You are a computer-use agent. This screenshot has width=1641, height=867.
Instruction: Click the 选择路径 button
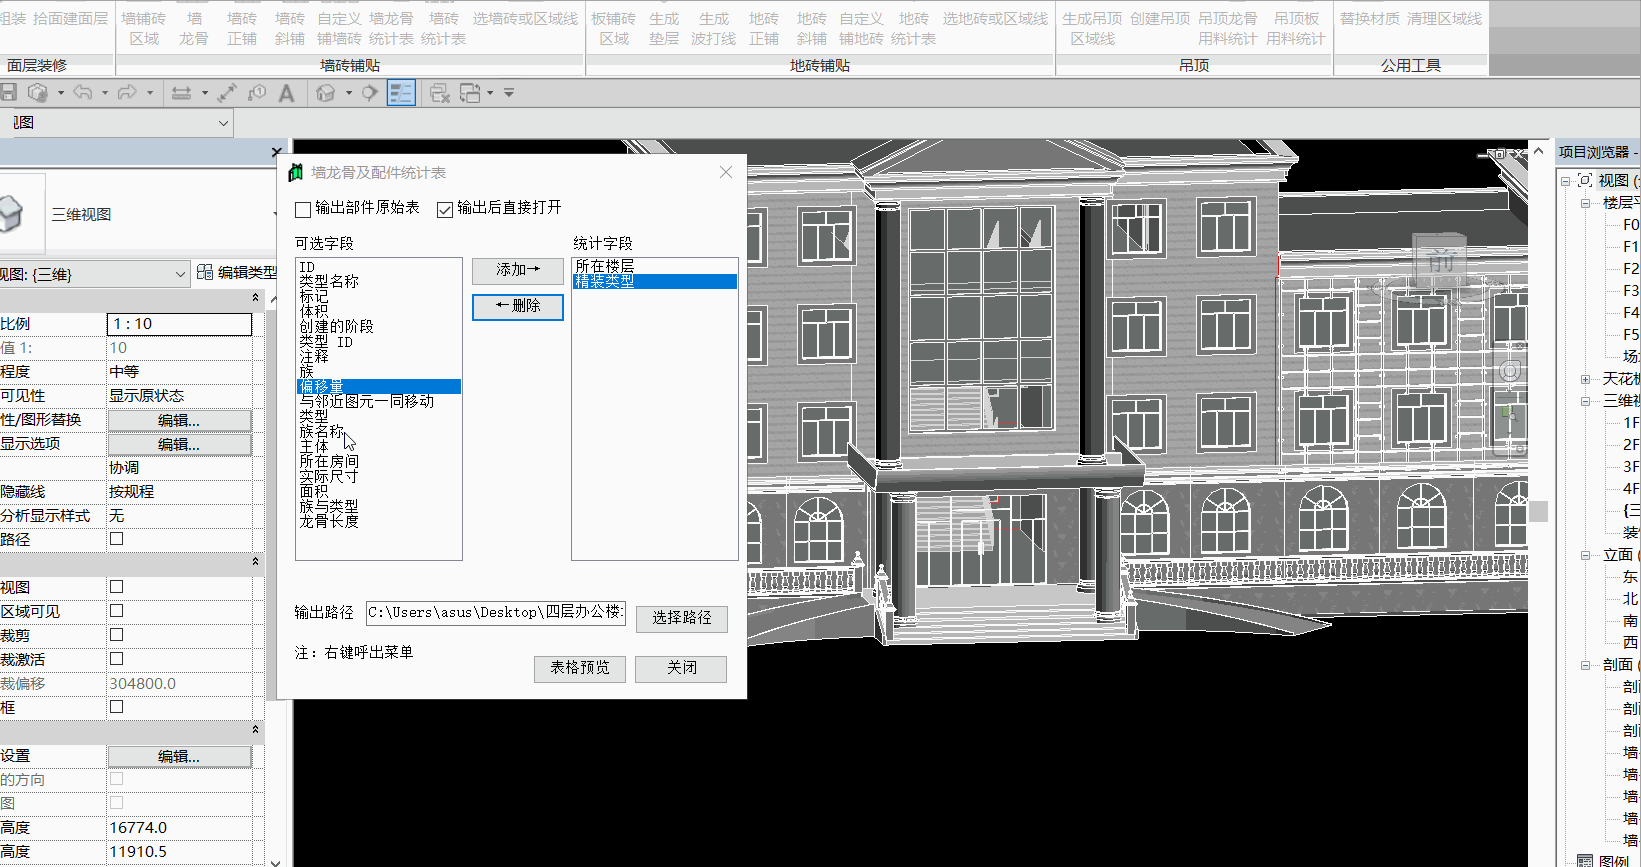682,618
